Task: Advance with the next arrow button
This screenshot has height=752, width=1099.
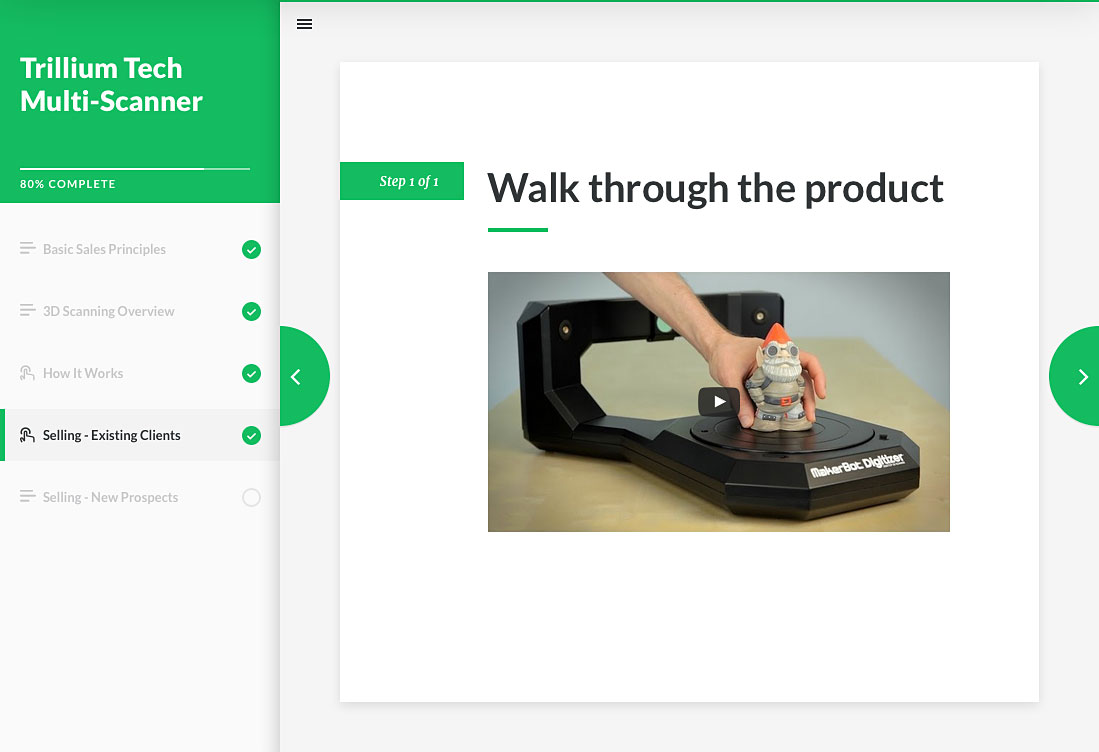Action: (x=1074, y=376)
